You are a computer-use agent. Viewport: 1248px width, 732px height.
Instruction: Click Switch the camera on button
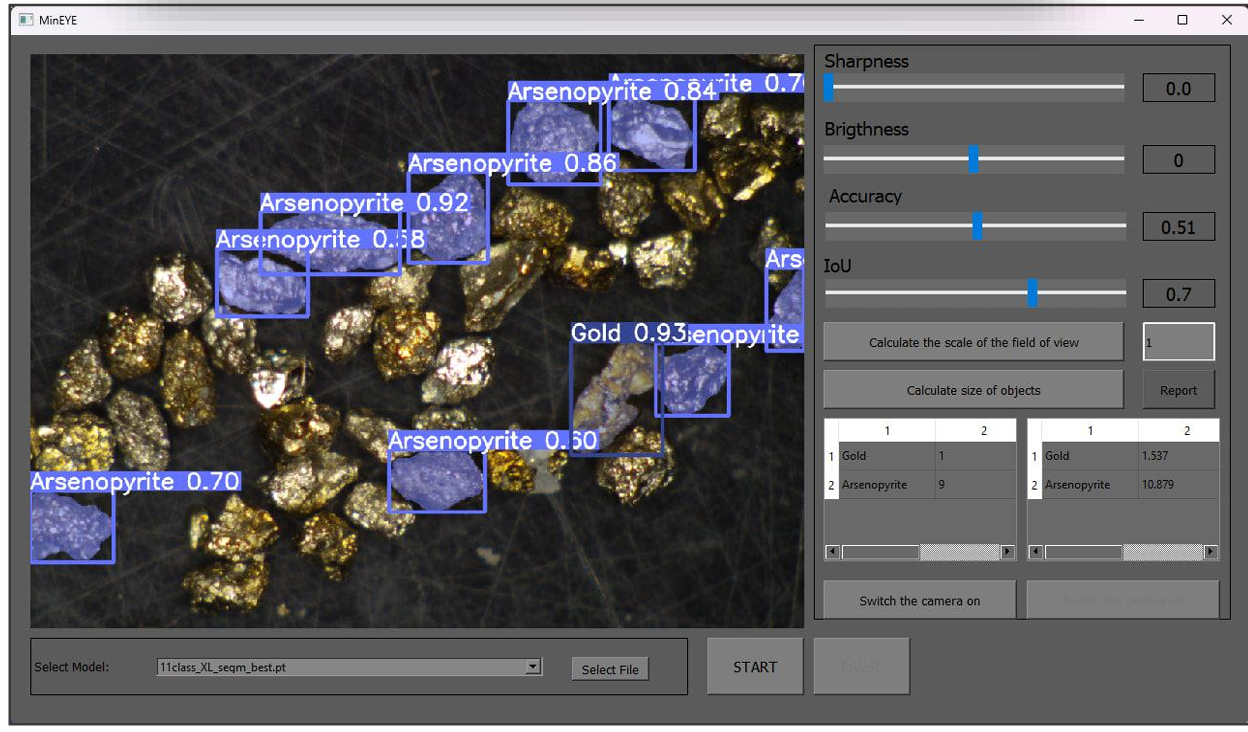click(x=919, y=601)
